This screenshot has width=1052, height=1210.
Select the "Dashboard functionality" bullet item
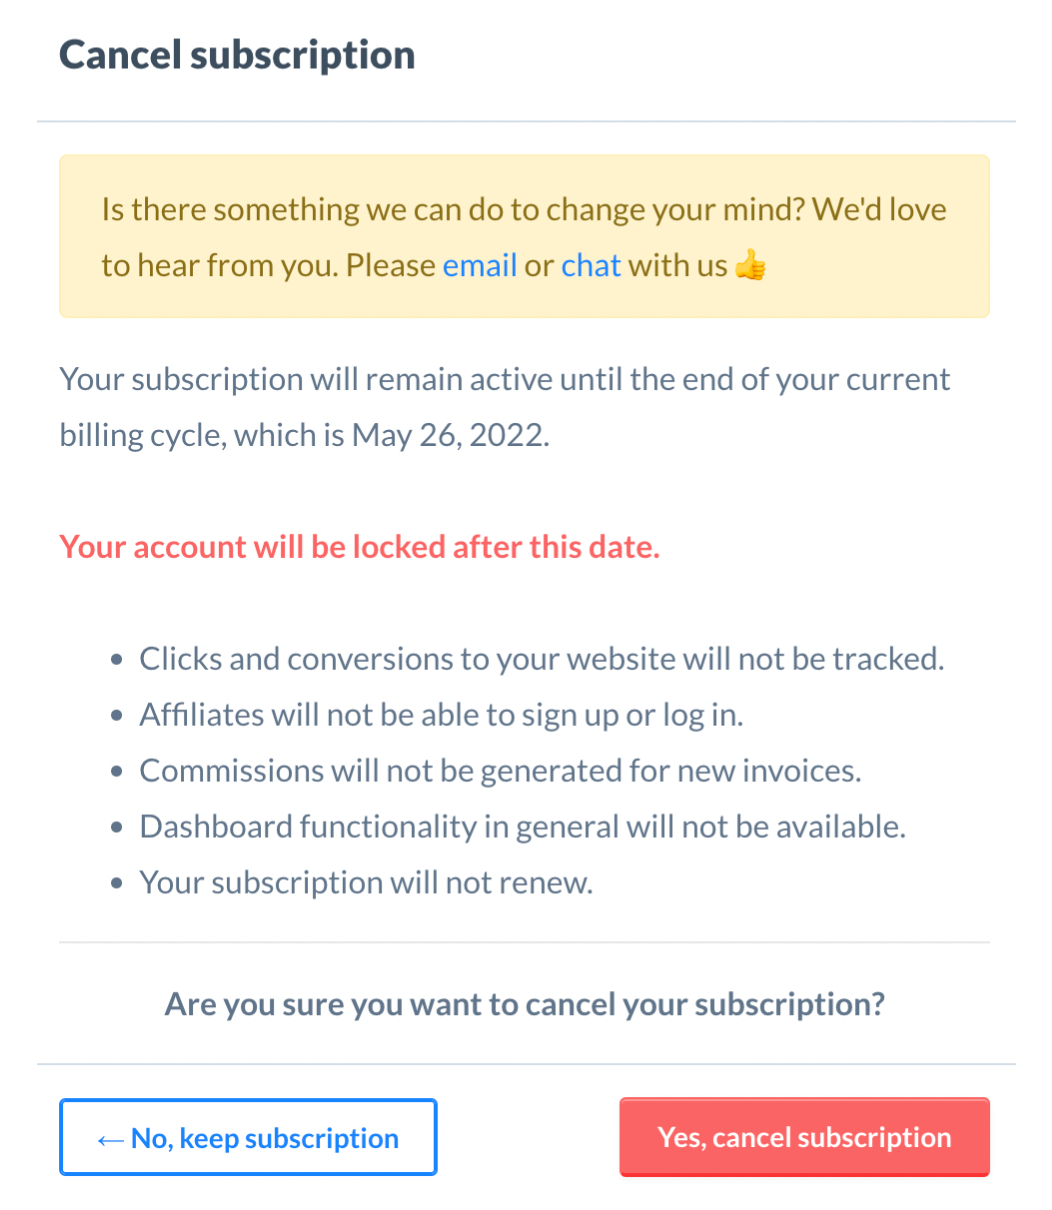[522, 827]
